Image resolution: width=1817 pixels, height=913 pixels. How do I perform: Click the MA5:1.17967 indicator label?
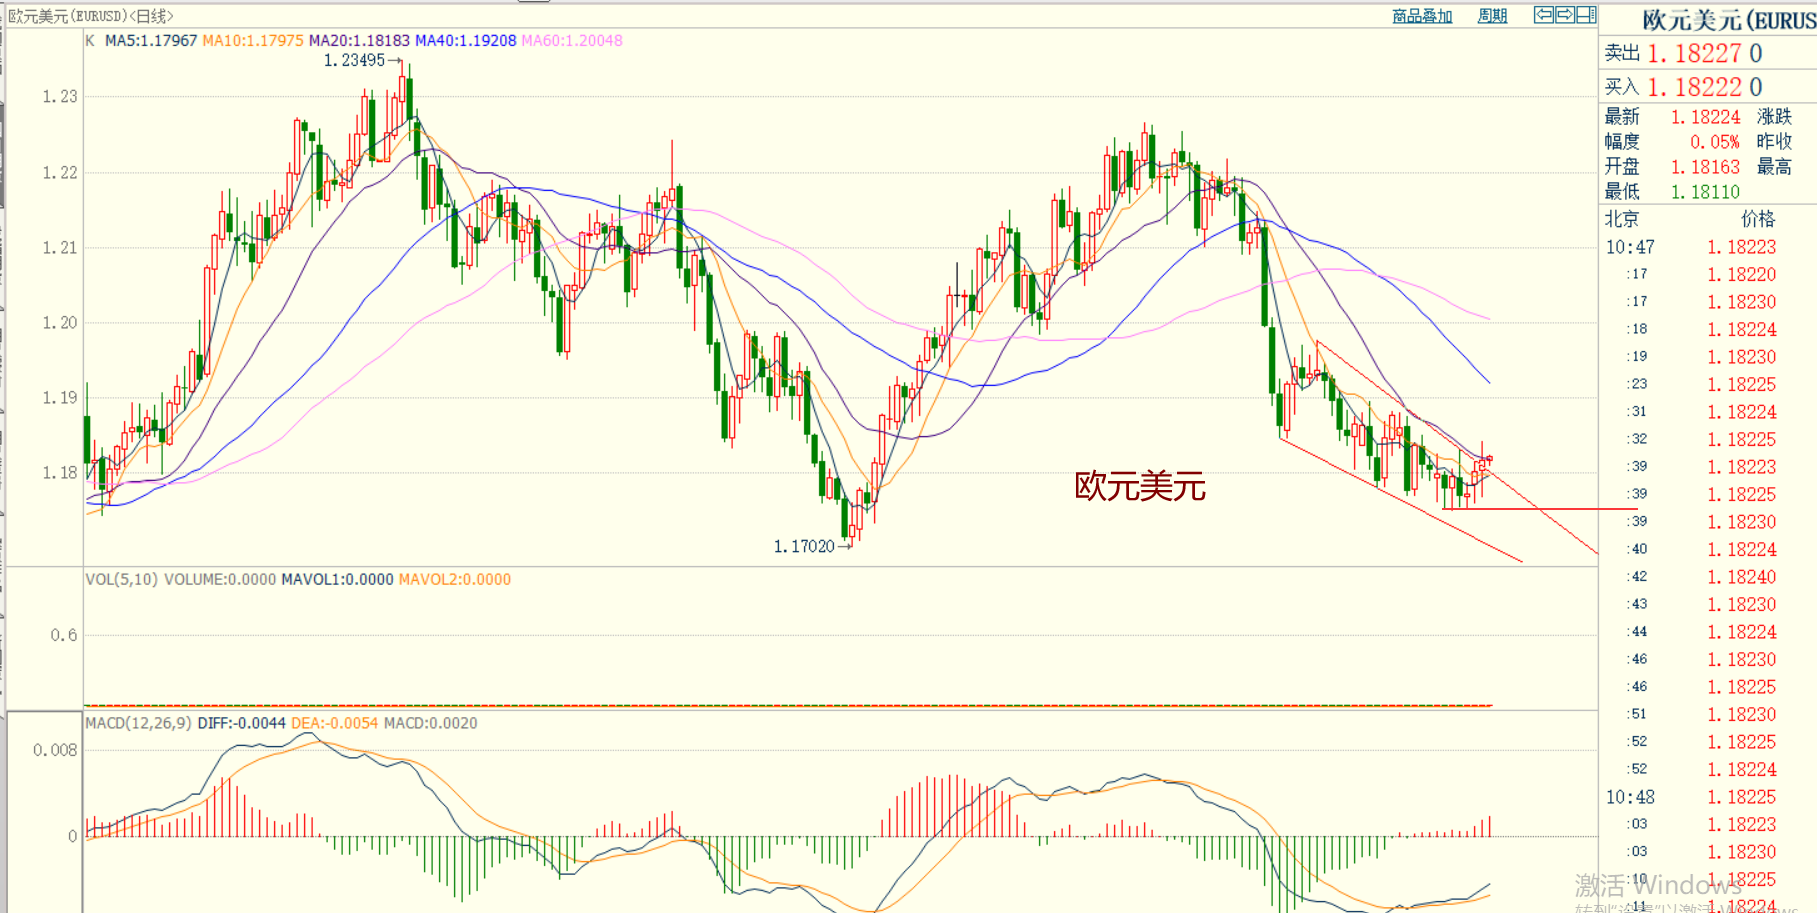(x=151, y=41)
